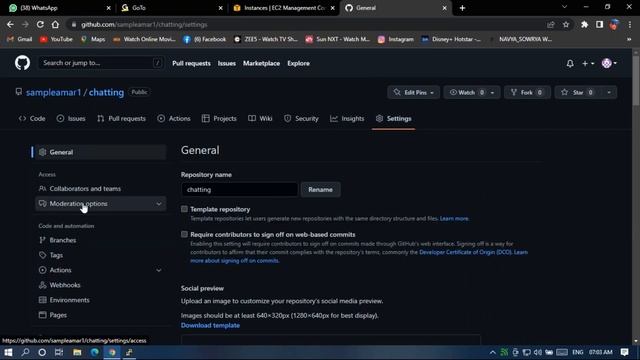Viewport: 640px width, 360px height.
Task: Click Pull requests in top navigation
Action: (191, 63)
